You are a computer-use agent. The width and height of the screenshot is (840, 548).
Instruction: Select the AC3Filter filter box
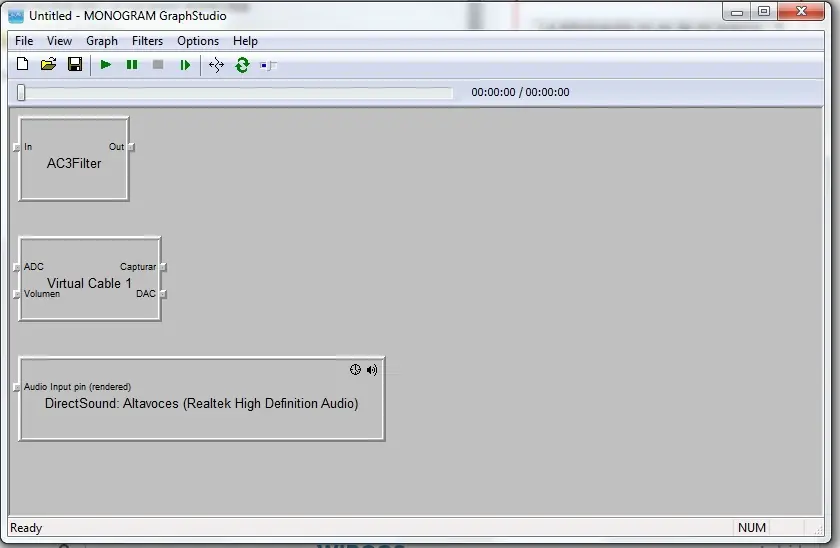pos(74,159)
